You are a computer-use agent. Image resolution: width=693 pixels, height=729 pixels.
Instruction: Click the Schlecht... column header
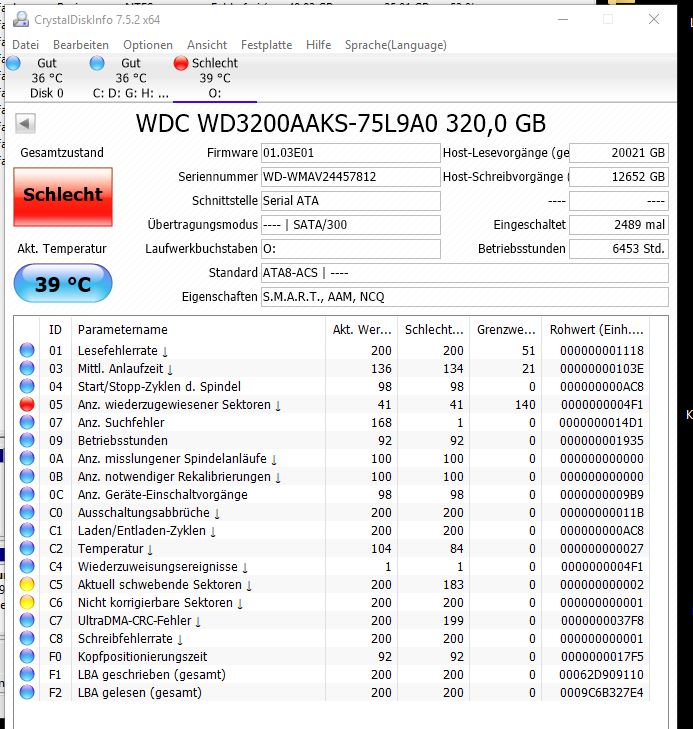coord(434,330)
